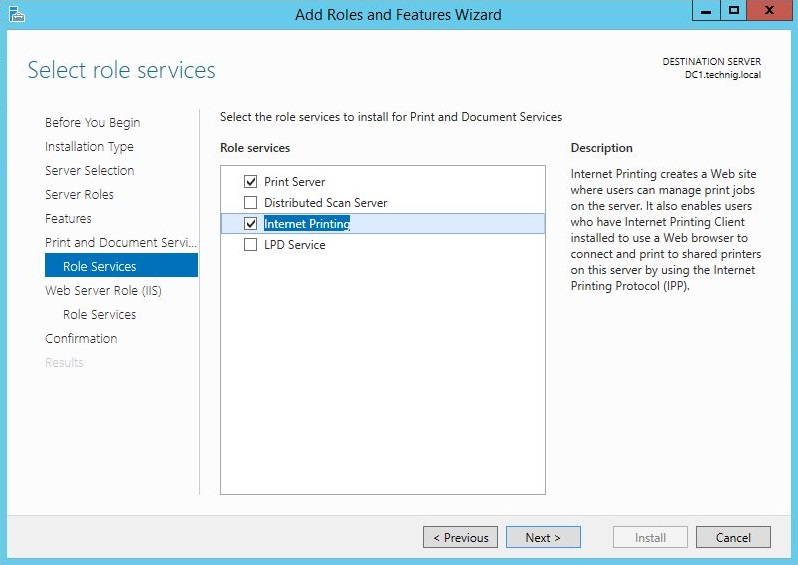Open Web Server Role (IIS) step
Image resolution: width=798 pixels, height=565 pixels.
pyautogui.click(x=103, y=291)
